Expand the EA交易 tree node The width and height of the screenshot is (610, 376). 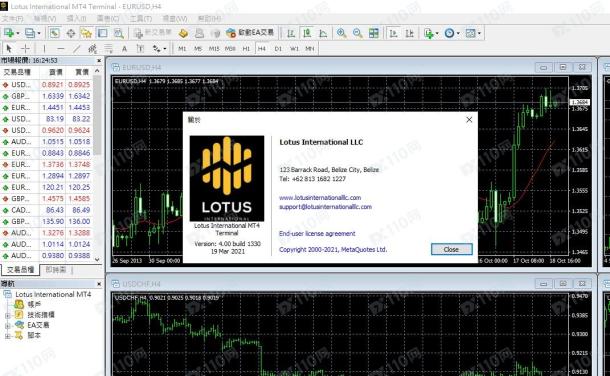pyautogui.click(x=7, y=325)
